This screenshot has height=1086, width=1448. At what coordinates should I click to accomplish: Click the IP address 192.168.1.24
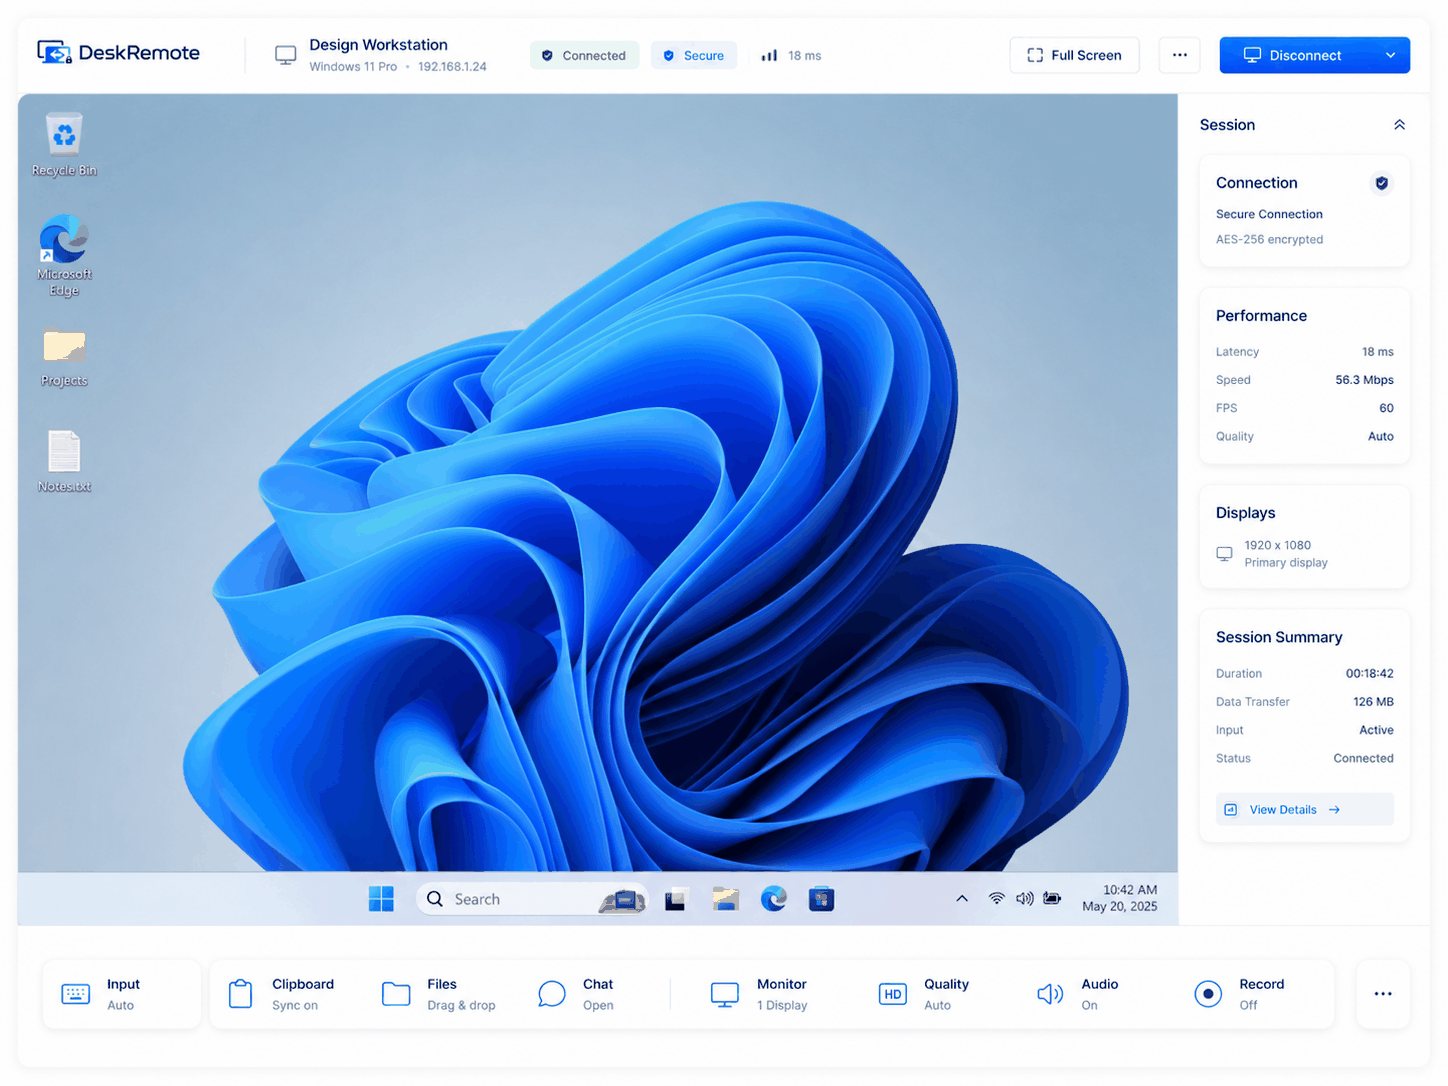[x=452, y=67]
